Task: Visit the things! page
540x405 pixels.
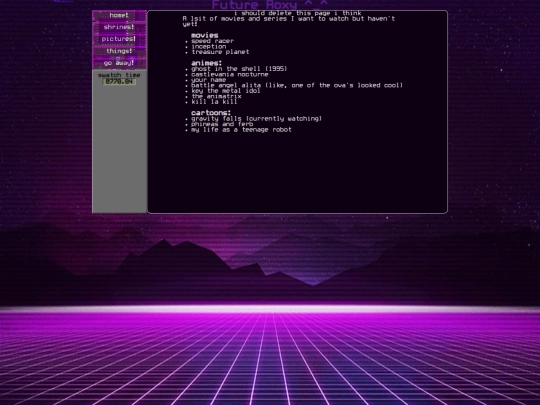Action: pyautogui.click(x=119, y=51)
